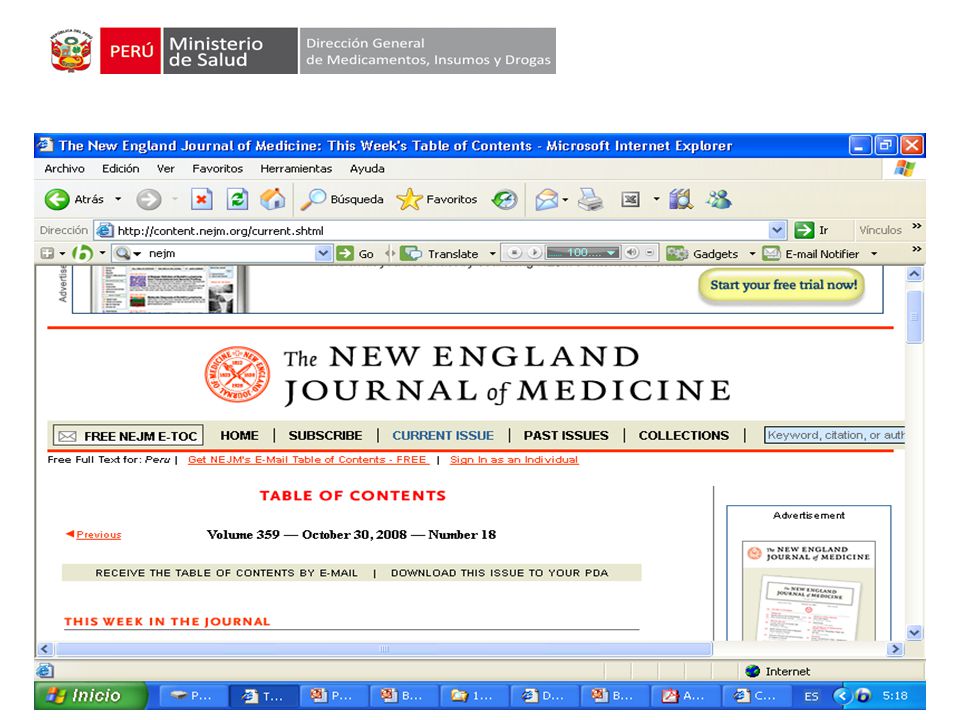Click the media player stop button
Viewport: 960px width, 720px height.
514,252
